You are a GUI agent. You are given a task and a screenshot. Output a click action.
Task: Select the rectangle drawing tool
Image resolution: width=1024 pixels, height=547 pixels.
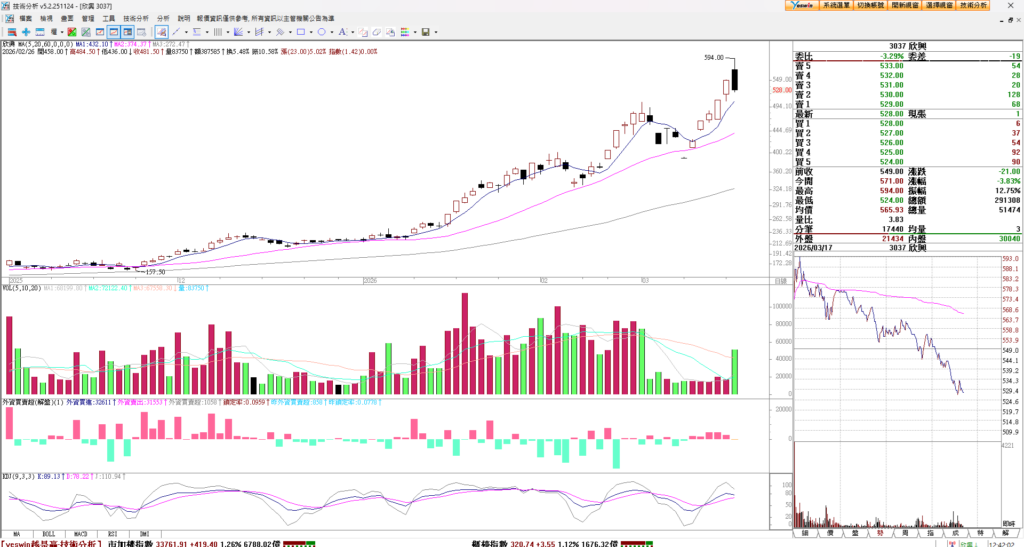coord(301,32)
